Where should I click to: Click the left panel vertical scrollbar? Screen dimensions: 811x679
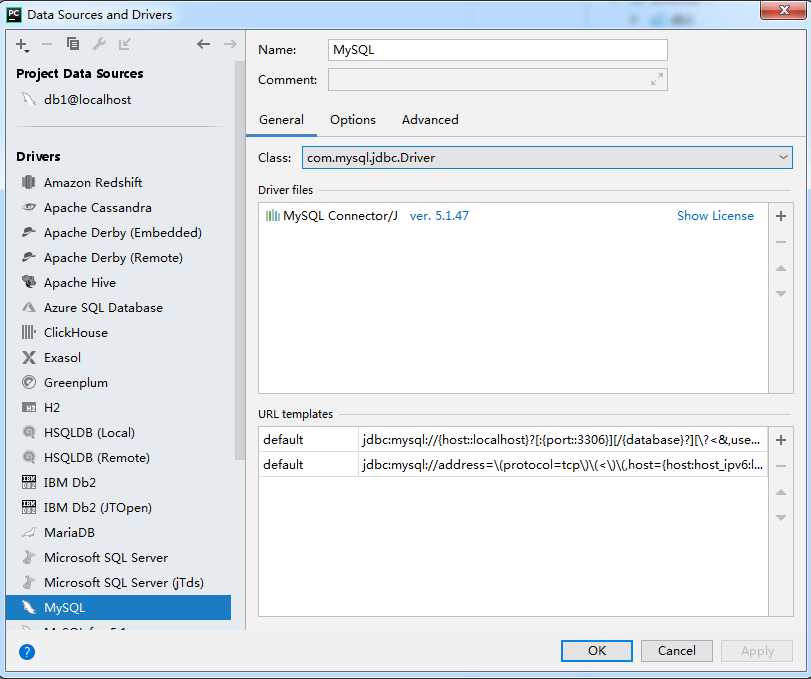click(239, 259)
